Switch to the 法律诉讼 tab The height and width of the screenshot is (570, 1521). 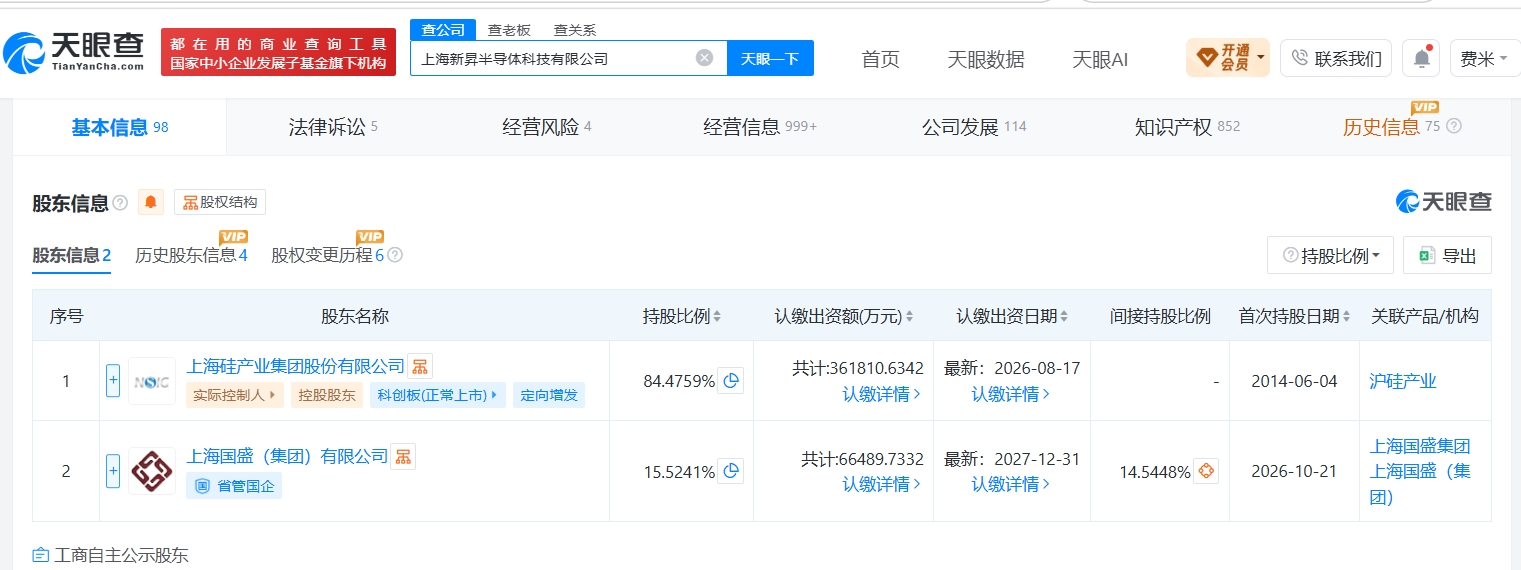pyautogui.click(x=333, y=127)
